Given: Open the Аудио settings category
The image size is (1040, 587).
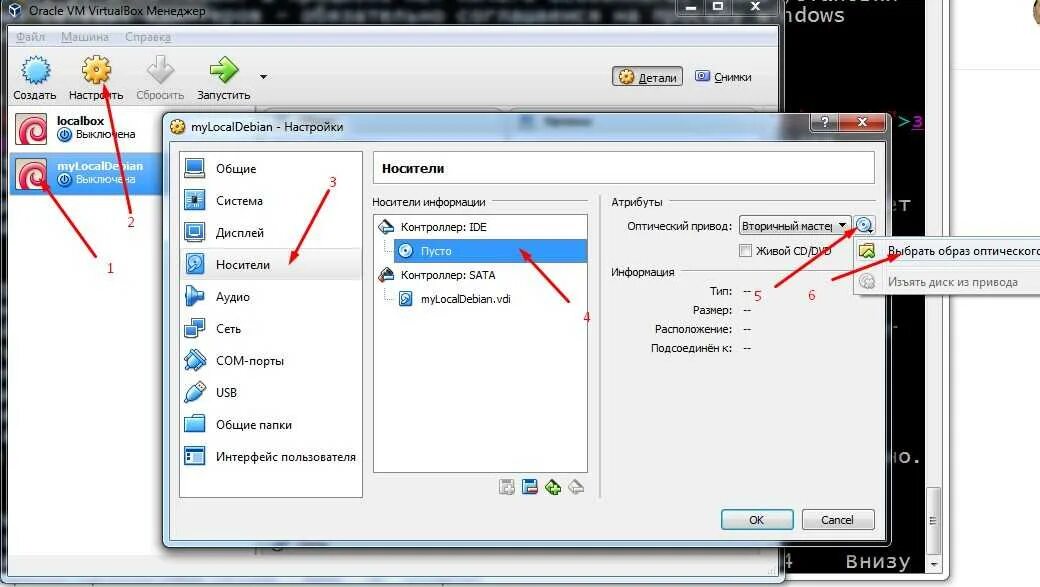Looking at the screenshot, I should pos(271,296).
